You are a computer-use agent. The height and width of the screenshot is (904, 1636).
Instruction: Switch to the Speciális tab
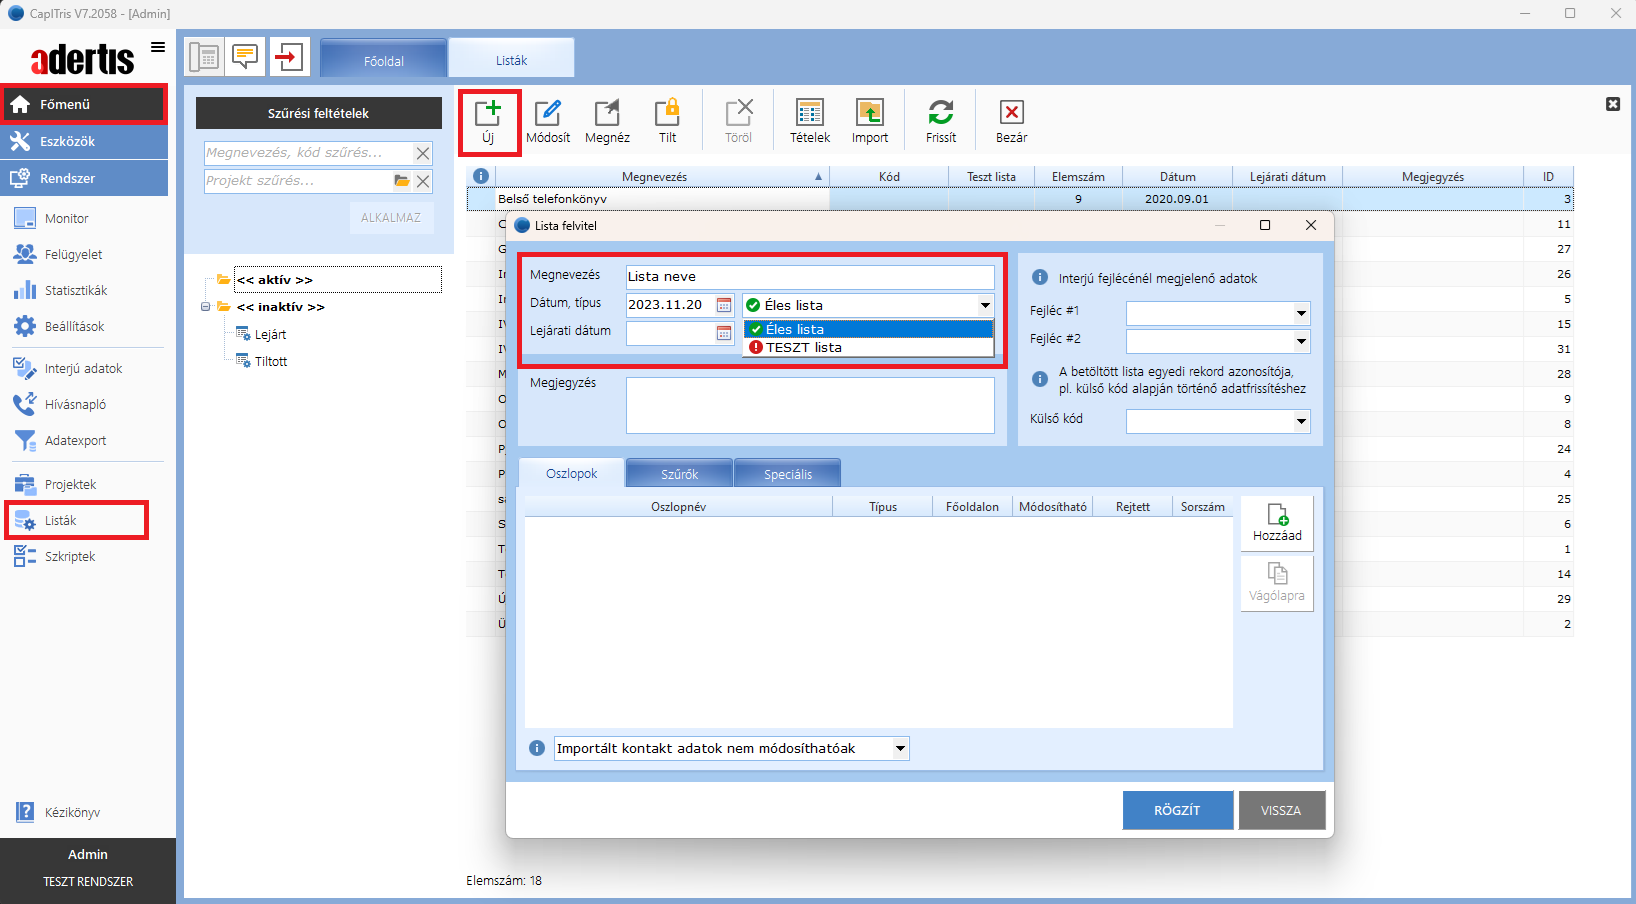pyautogui.click(x=787, y=474)
